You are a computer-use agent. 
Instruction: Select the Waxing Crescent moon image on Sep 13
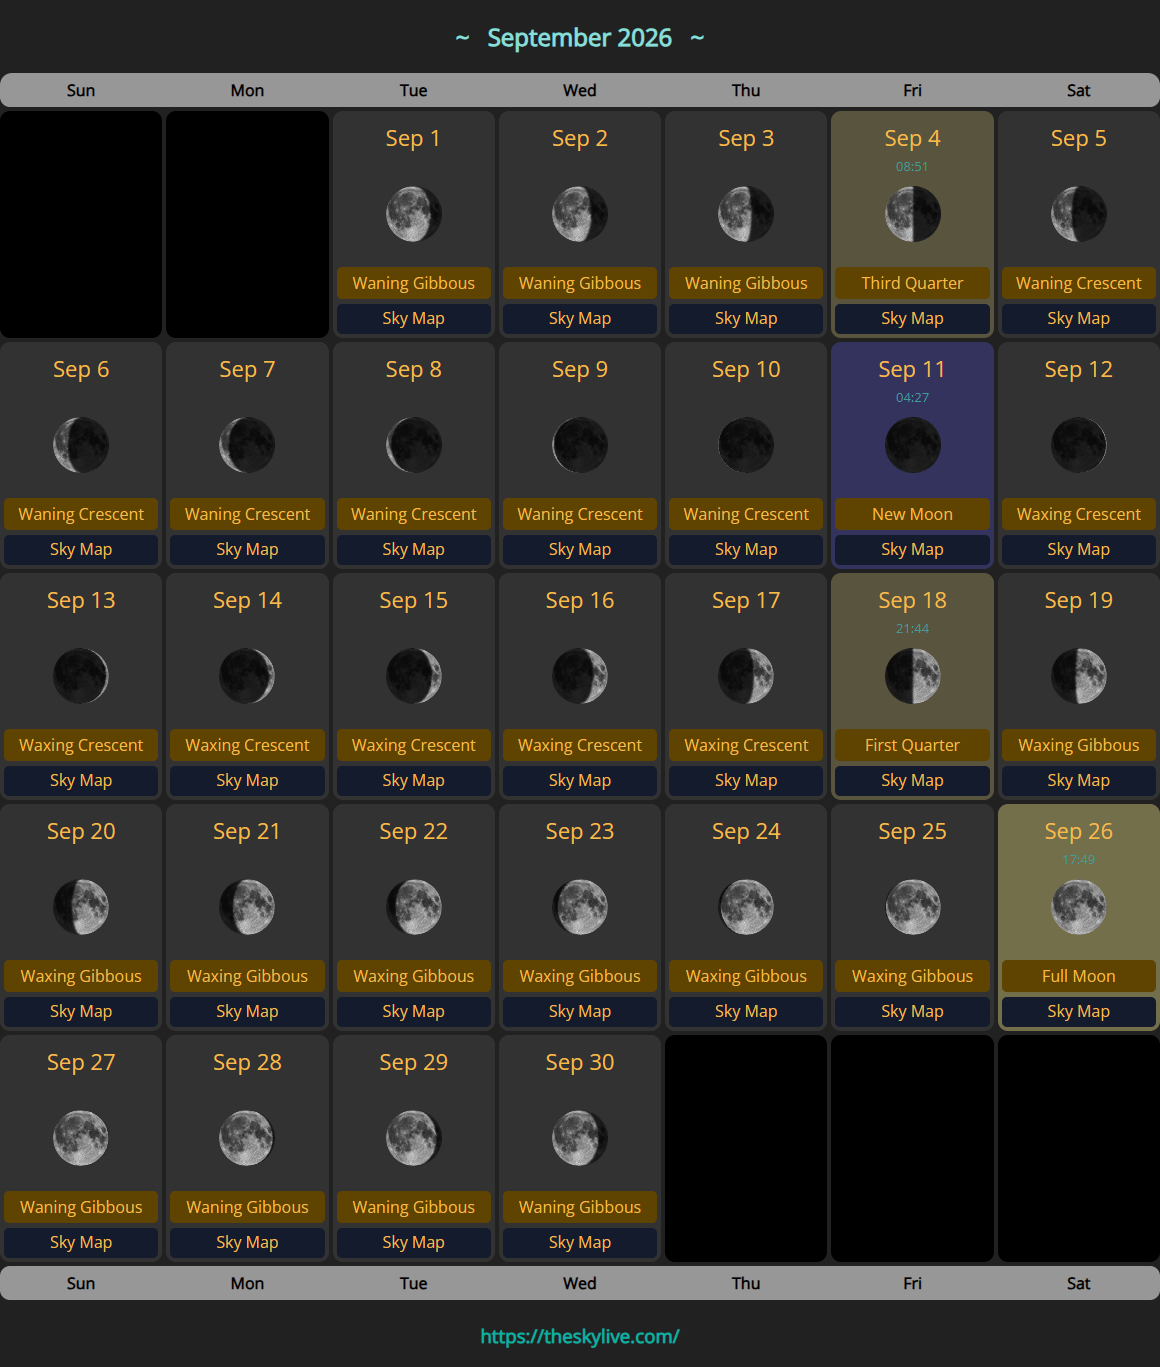[x=81, y=676]
